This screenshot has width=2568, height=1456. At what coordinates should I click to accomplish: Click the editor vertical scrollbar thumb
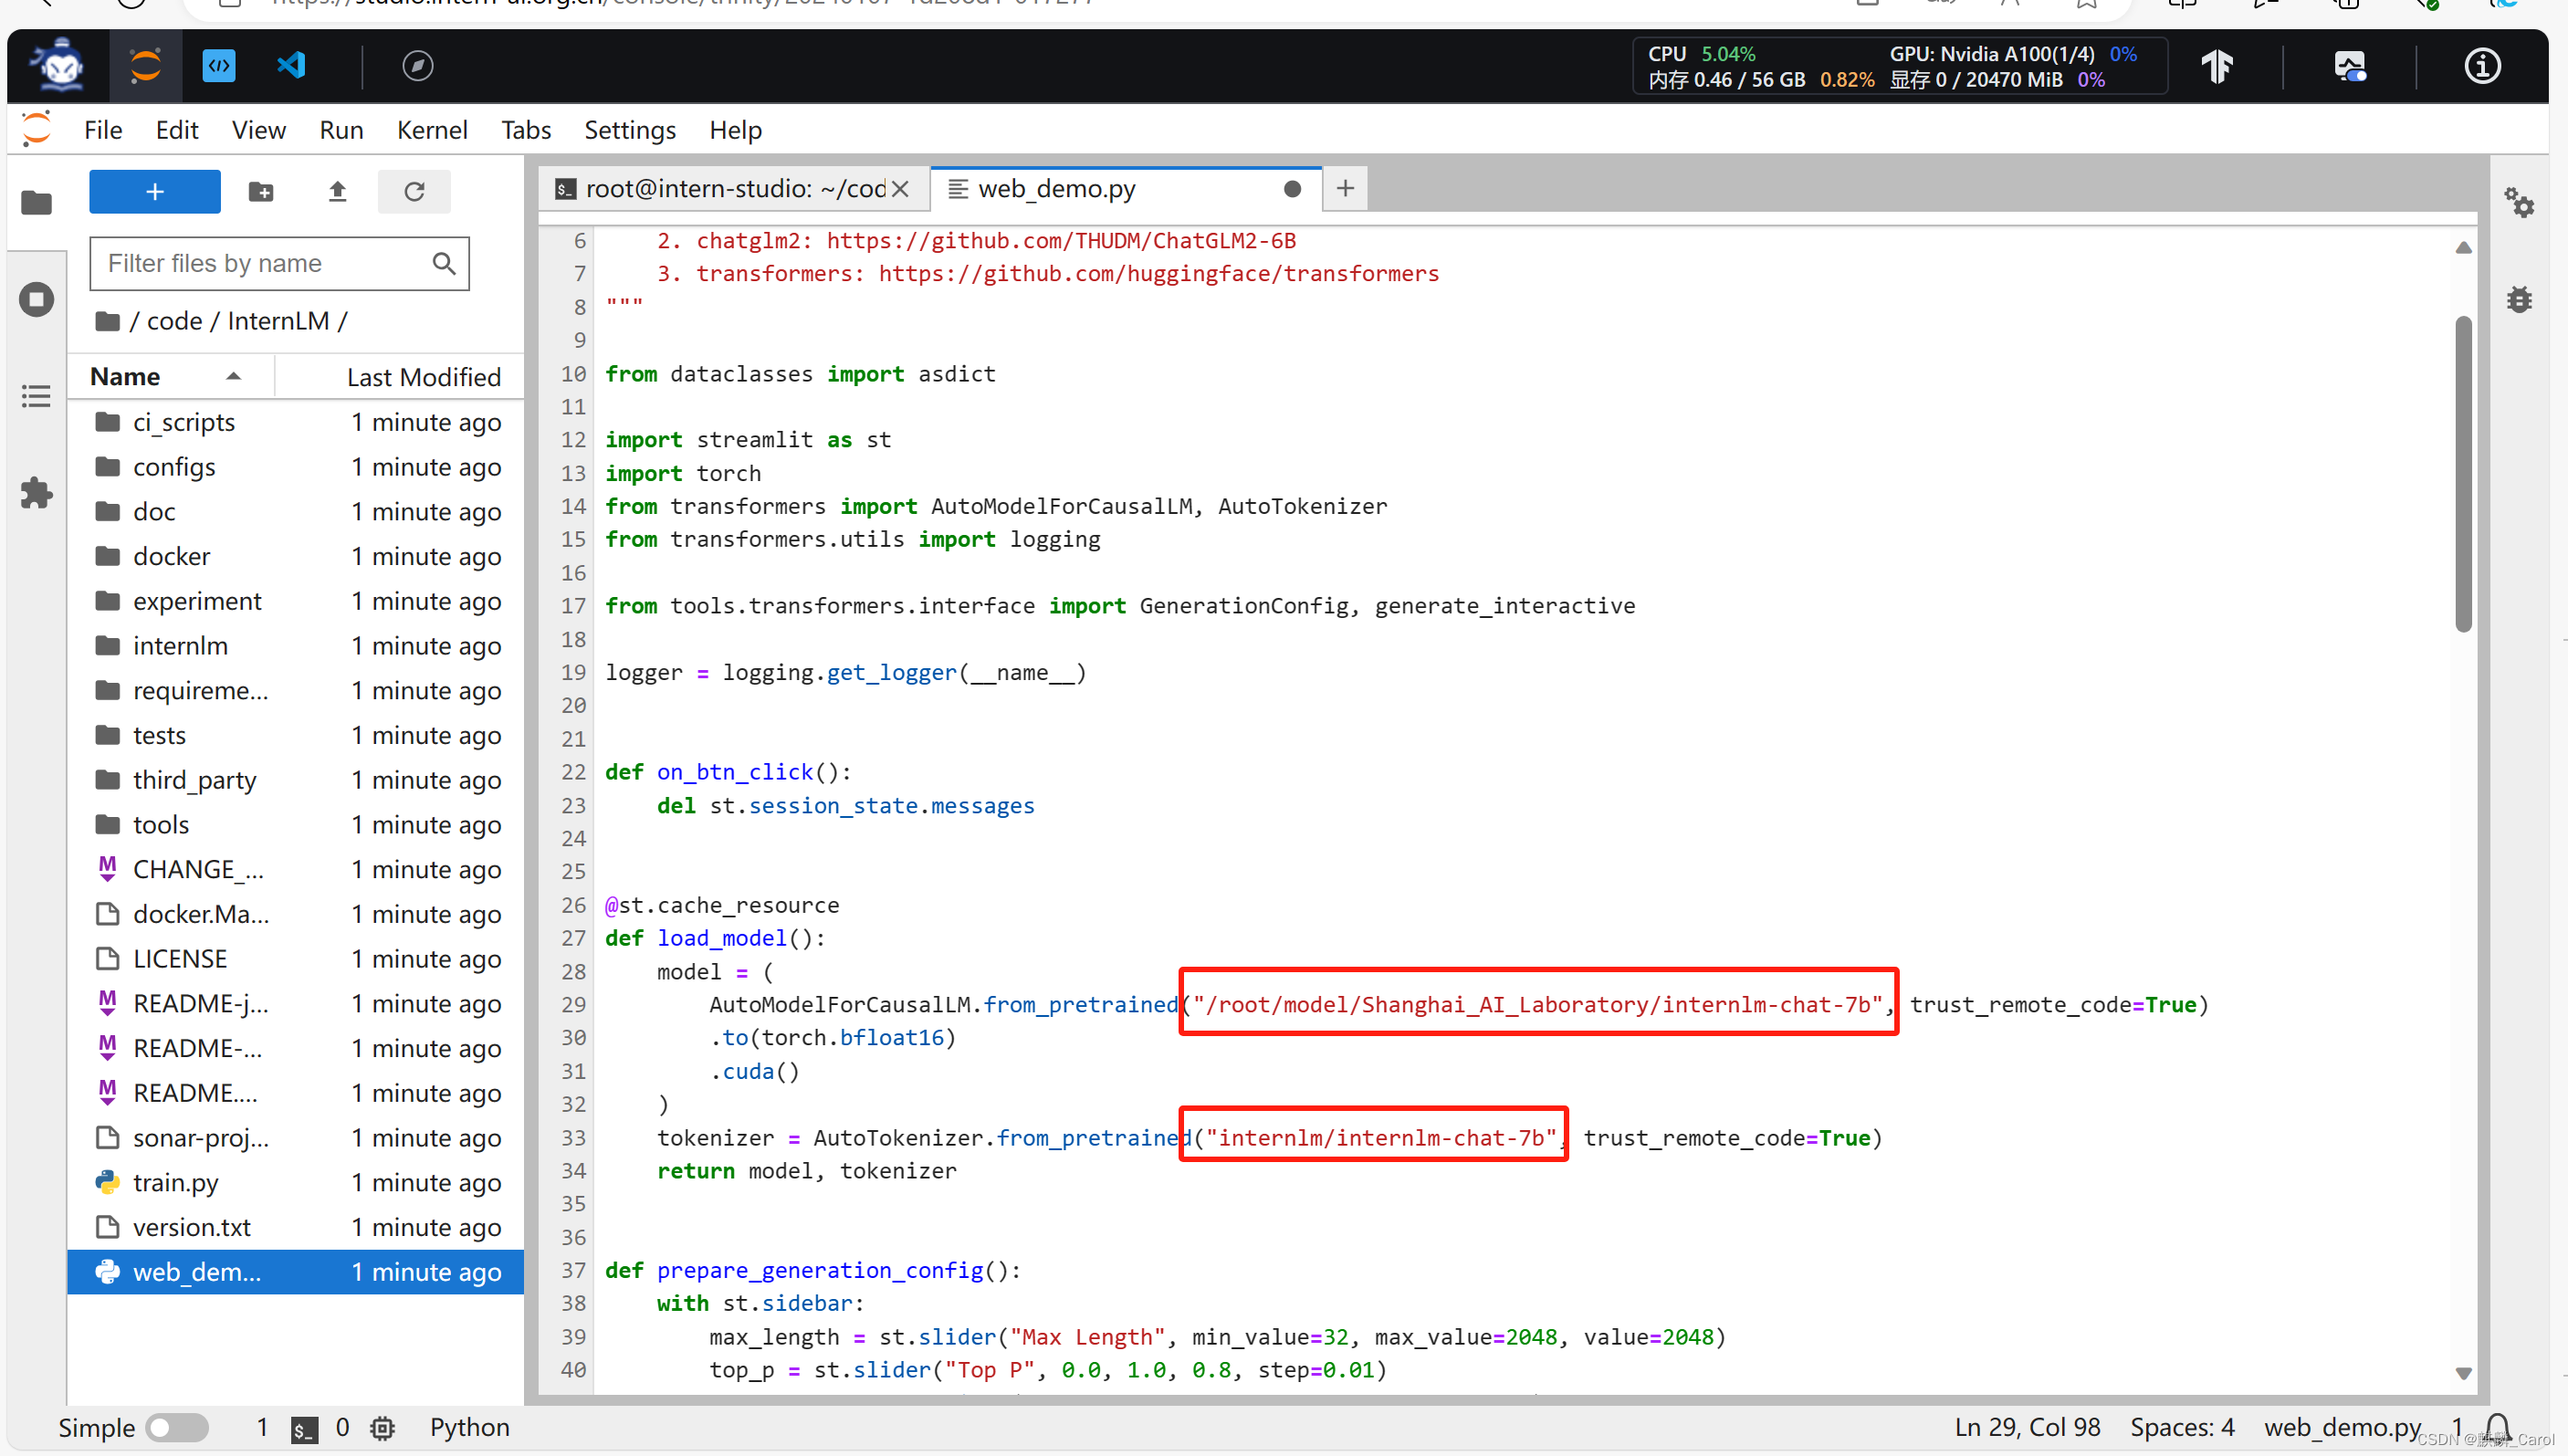2462,475
